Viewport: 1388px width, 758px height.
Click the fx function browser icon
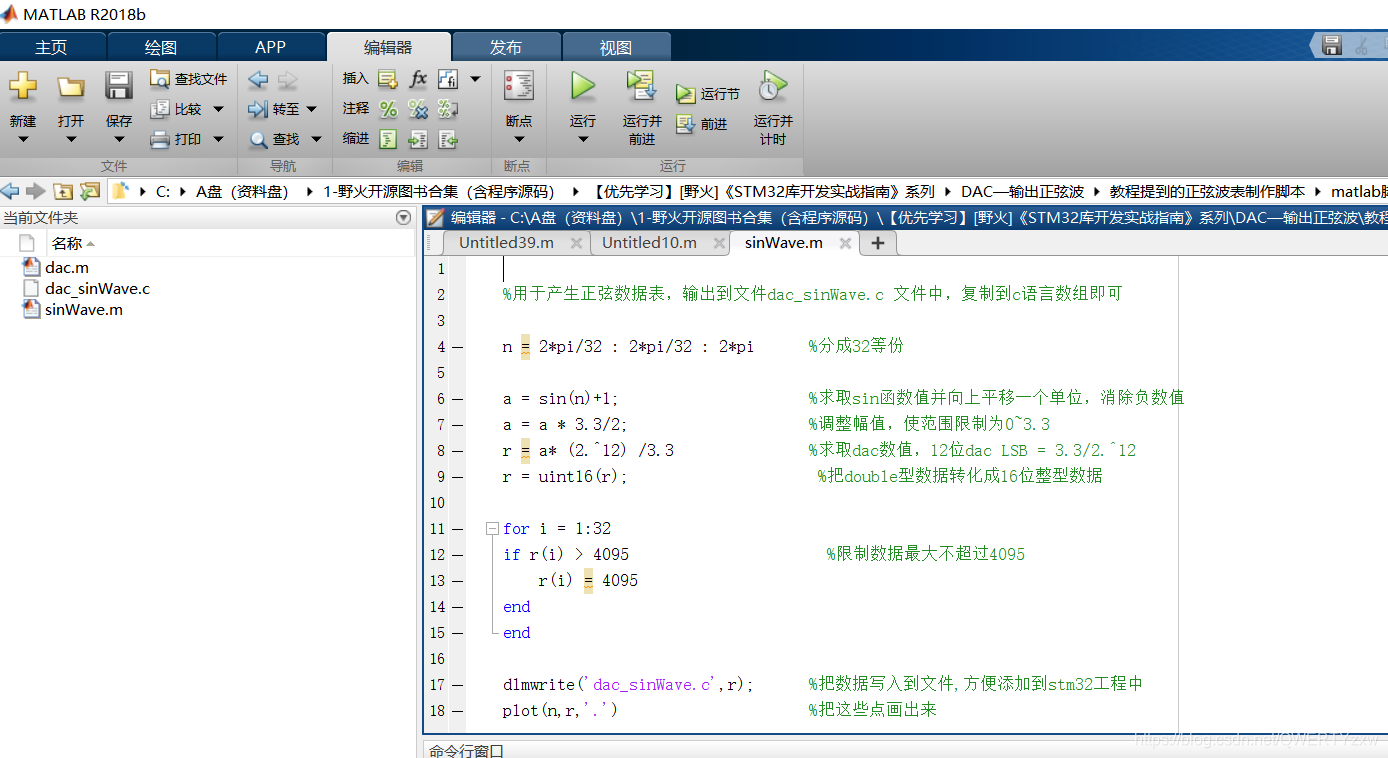point(418,79)
